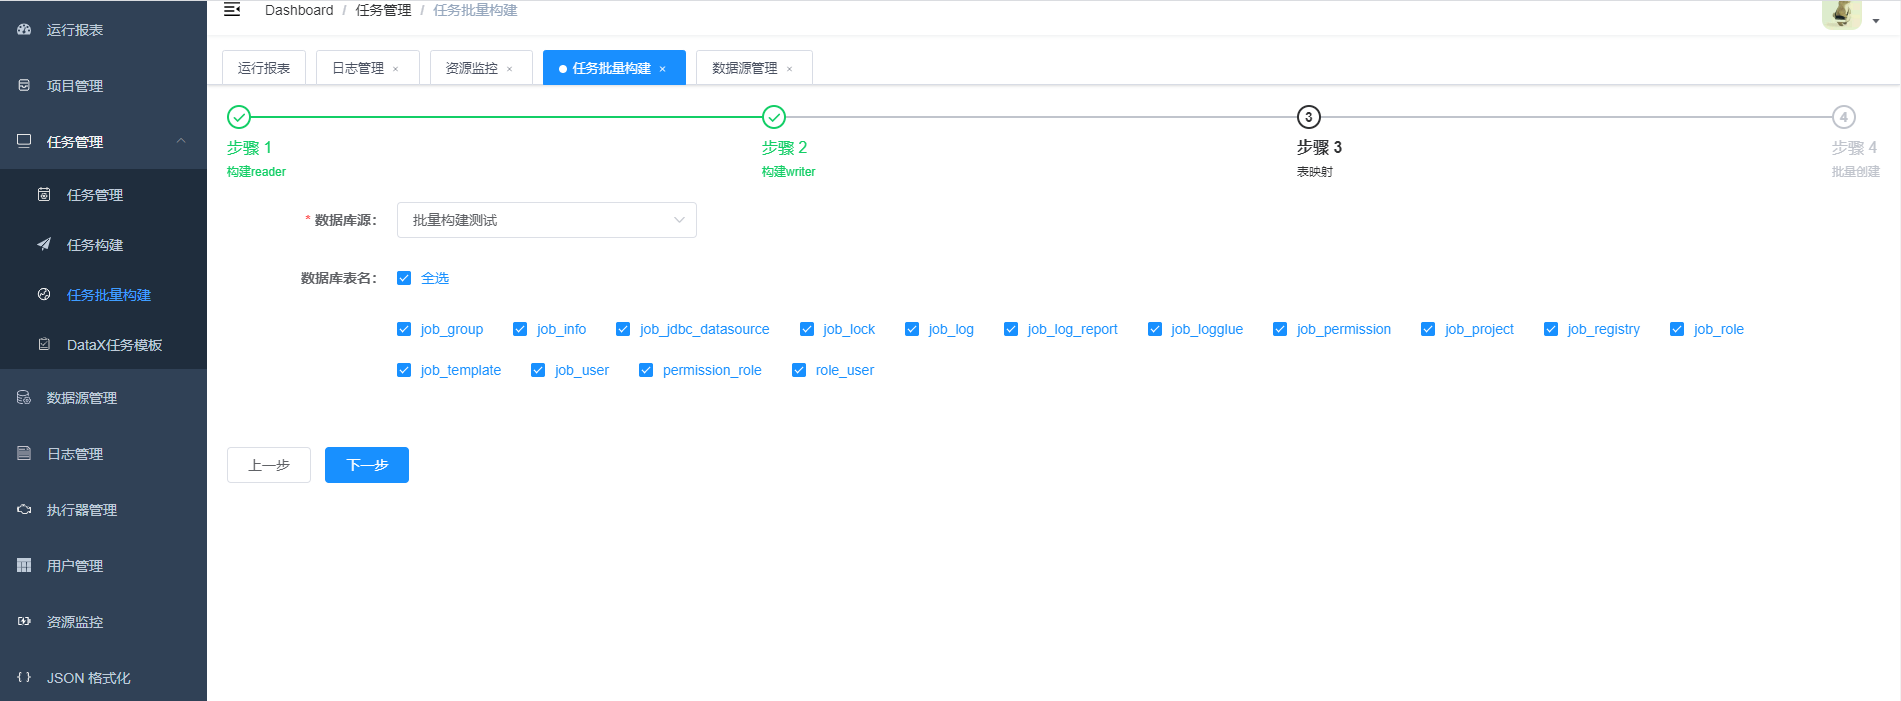
Task: Click the 任务管理 submenu calendar icon
Action: 44,194
